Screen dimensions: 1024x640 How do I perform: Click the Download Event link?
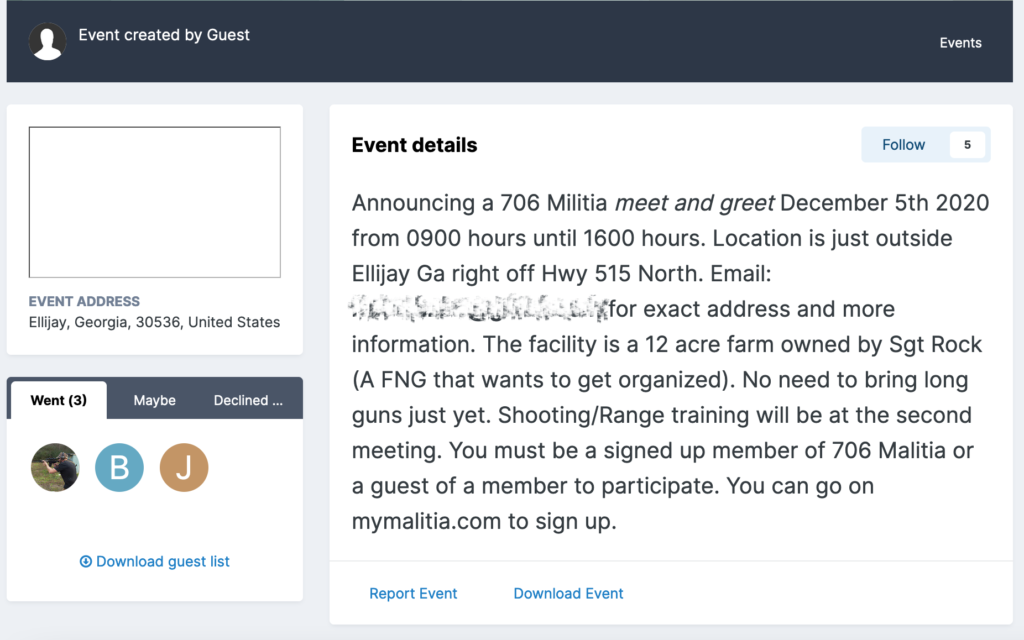[568, 594]
